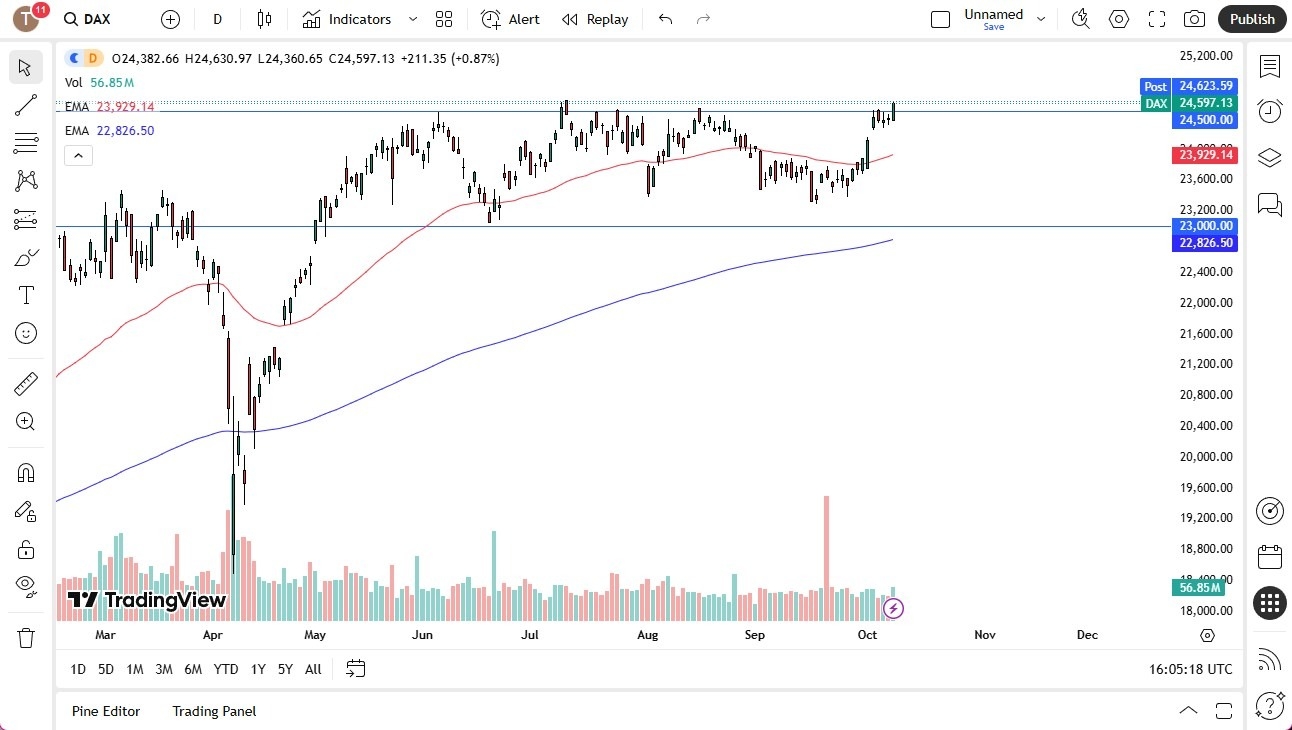Toggle lock all drawings

coord(25,549)
